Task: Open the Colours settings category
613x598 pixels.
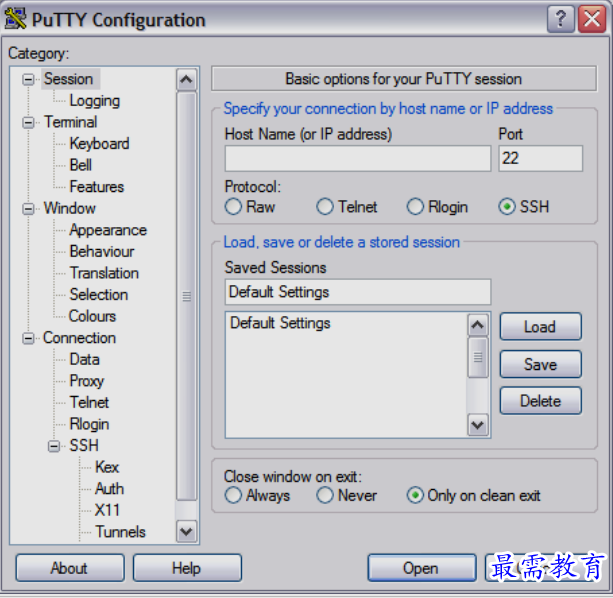Action: pos(92,316)
